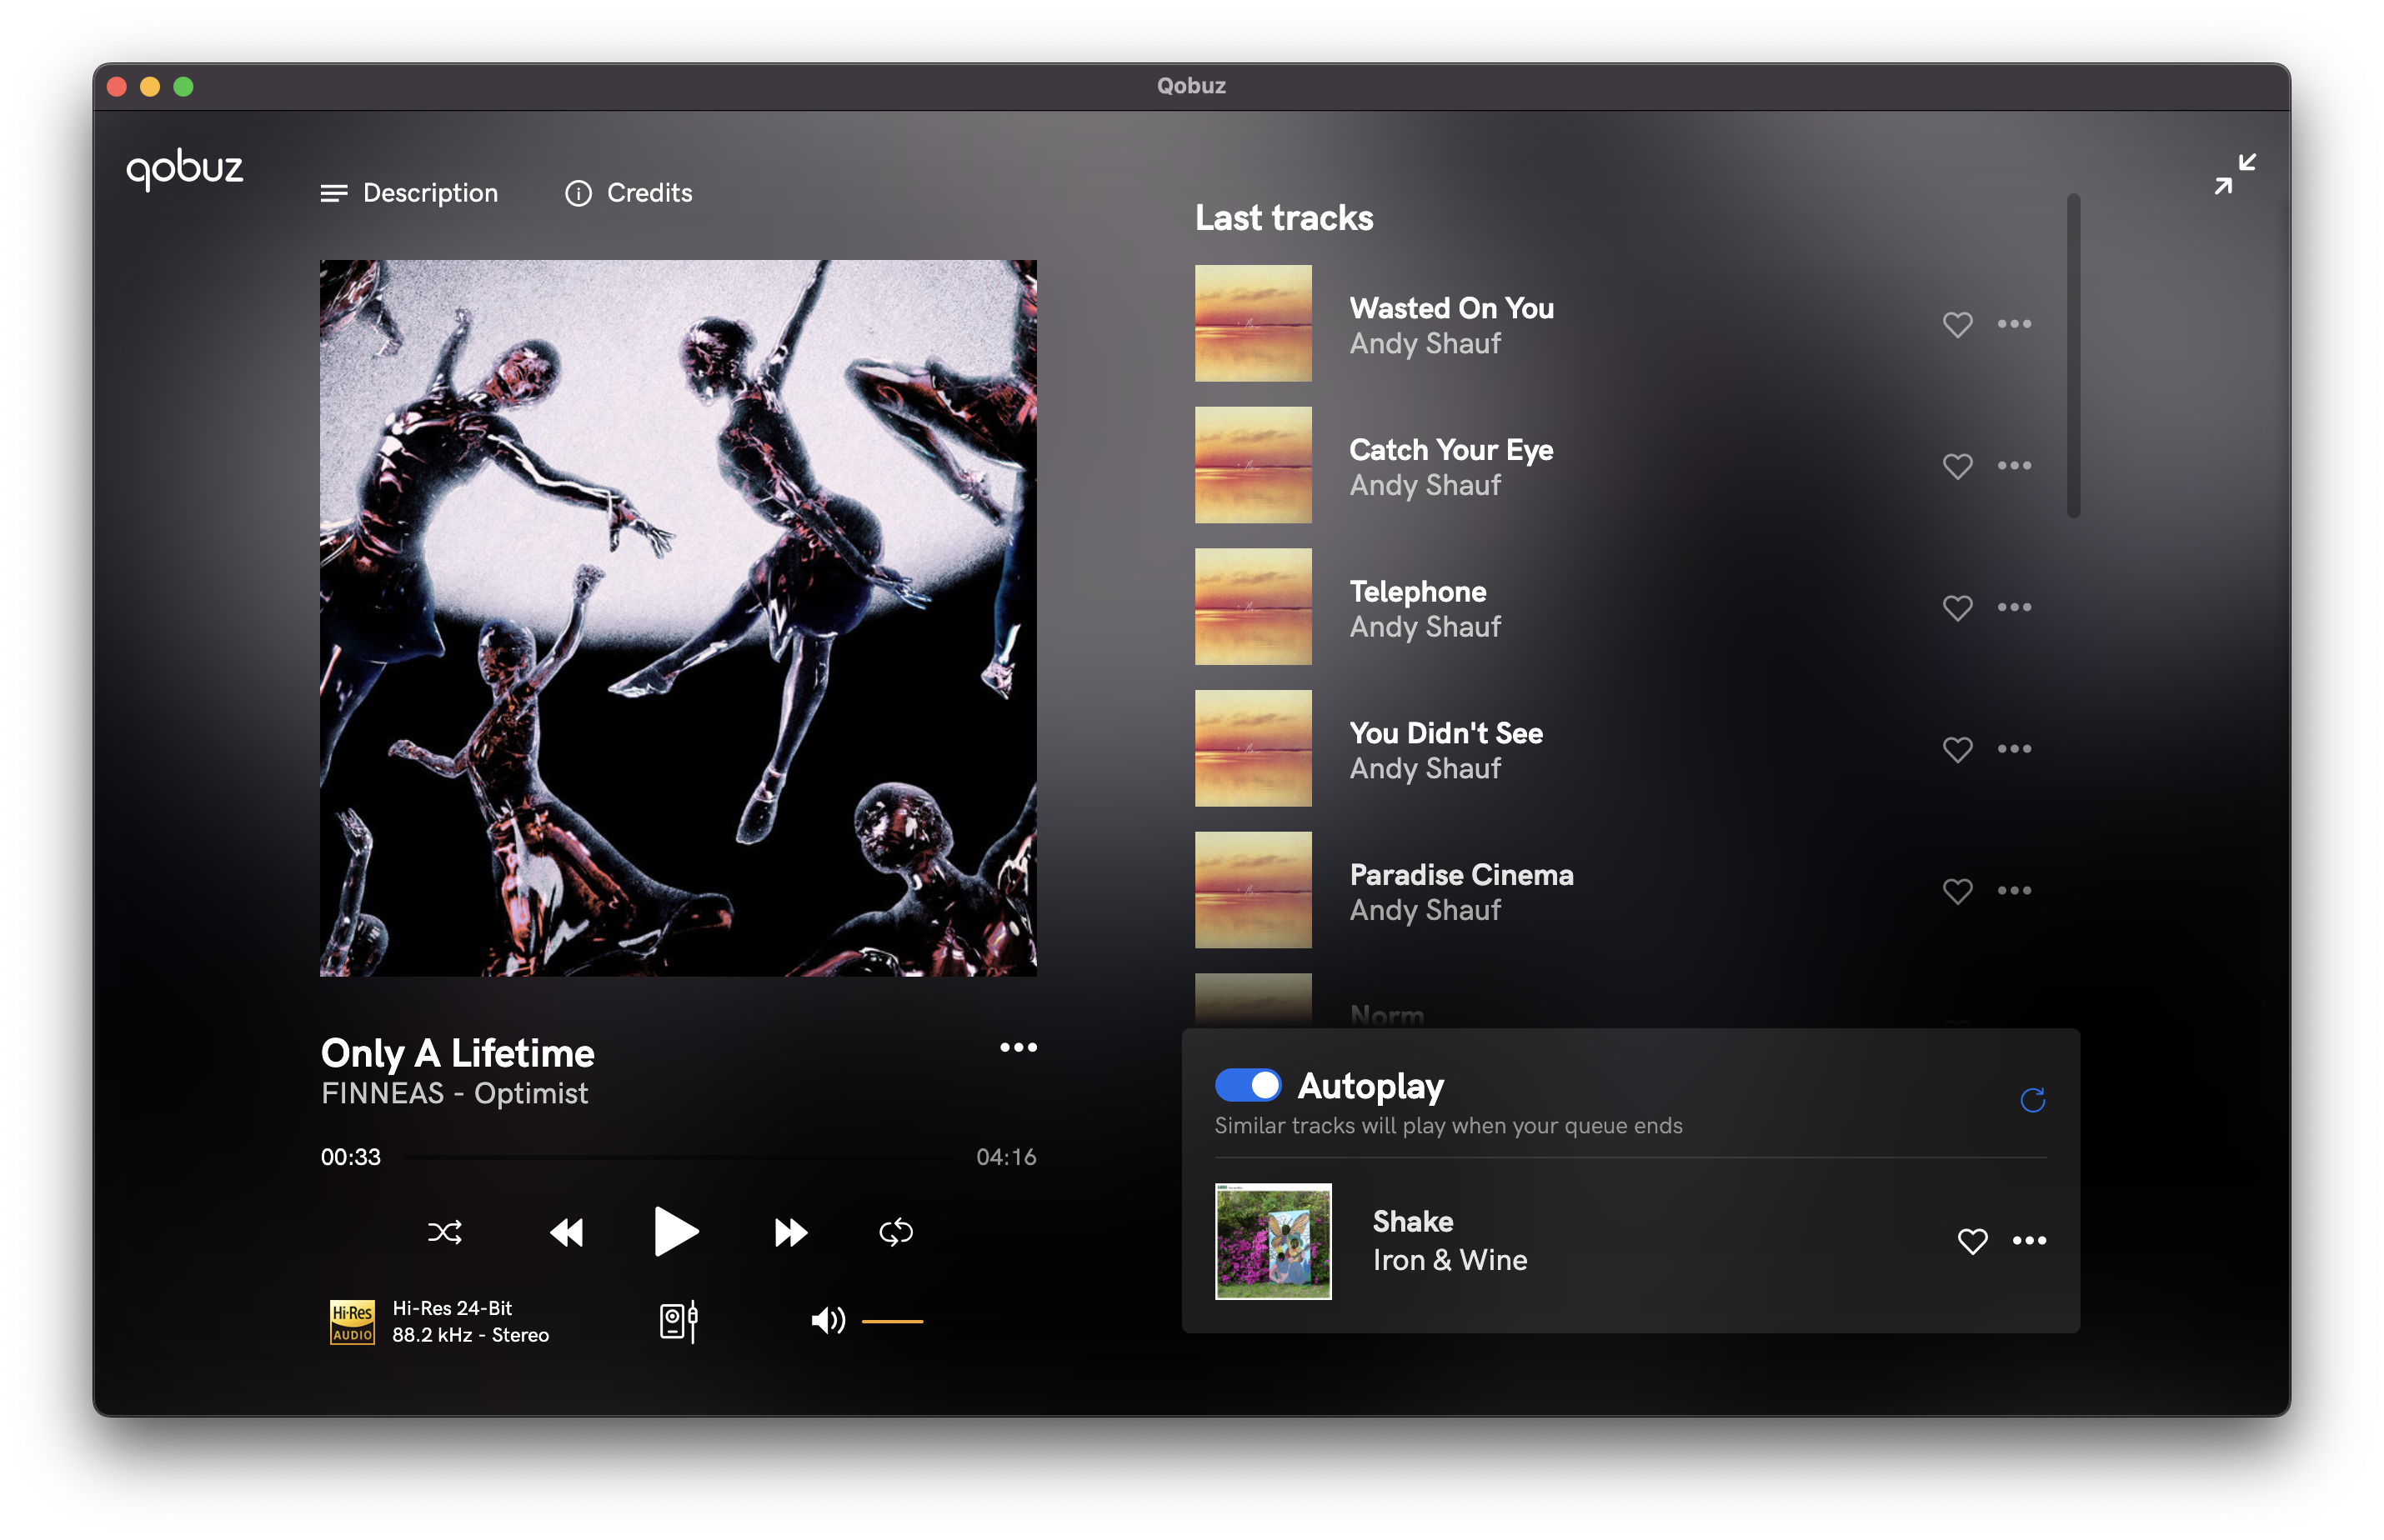Exit the fullscreen player view

pyautogui.click(x=2234, y=174)
